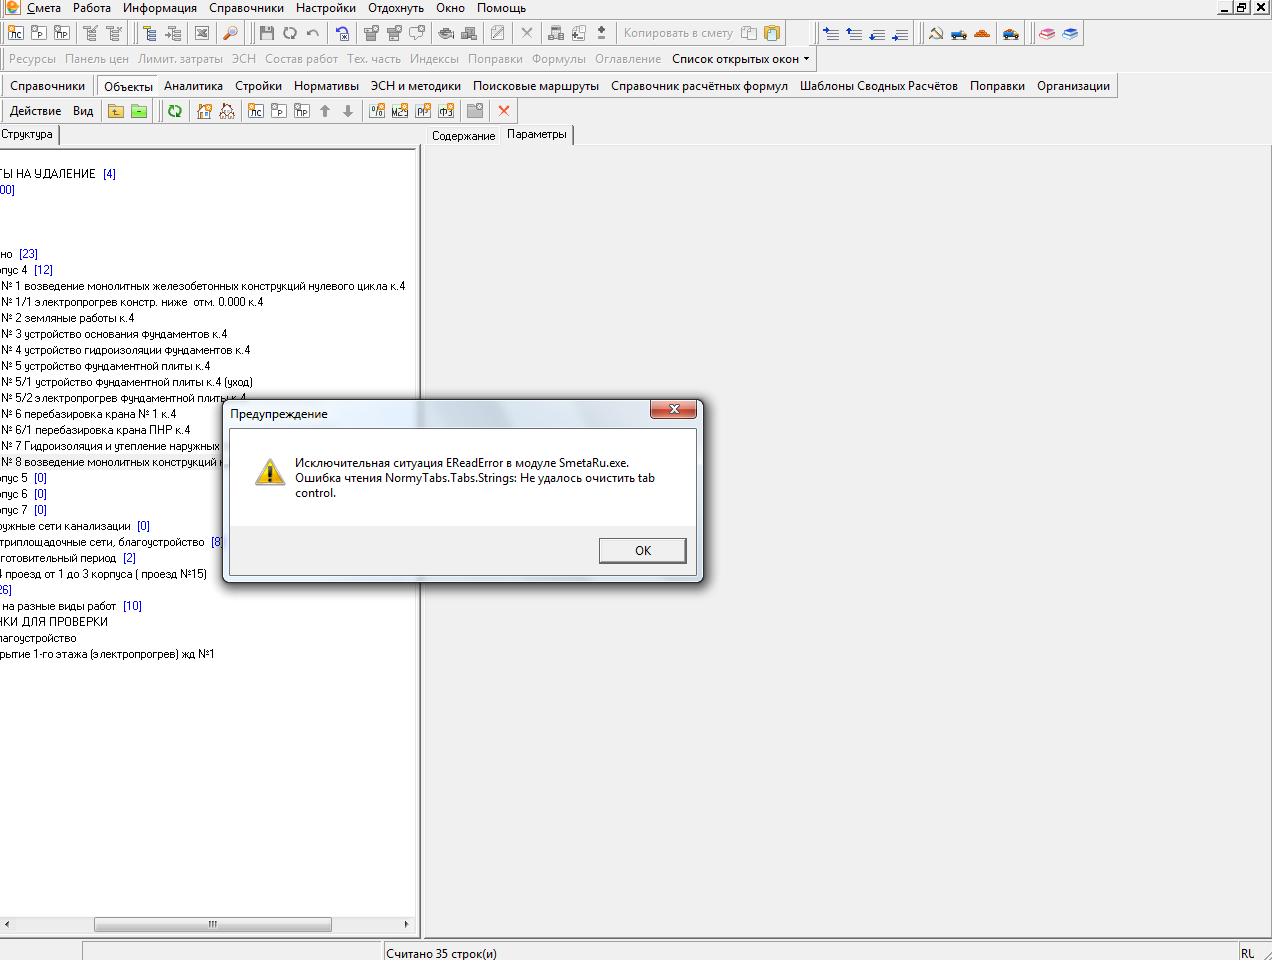Close the Предупреждение dialog with the X
Image resolution: width=1272 pixels, height=960 pixels.
(x=674, y=409)
